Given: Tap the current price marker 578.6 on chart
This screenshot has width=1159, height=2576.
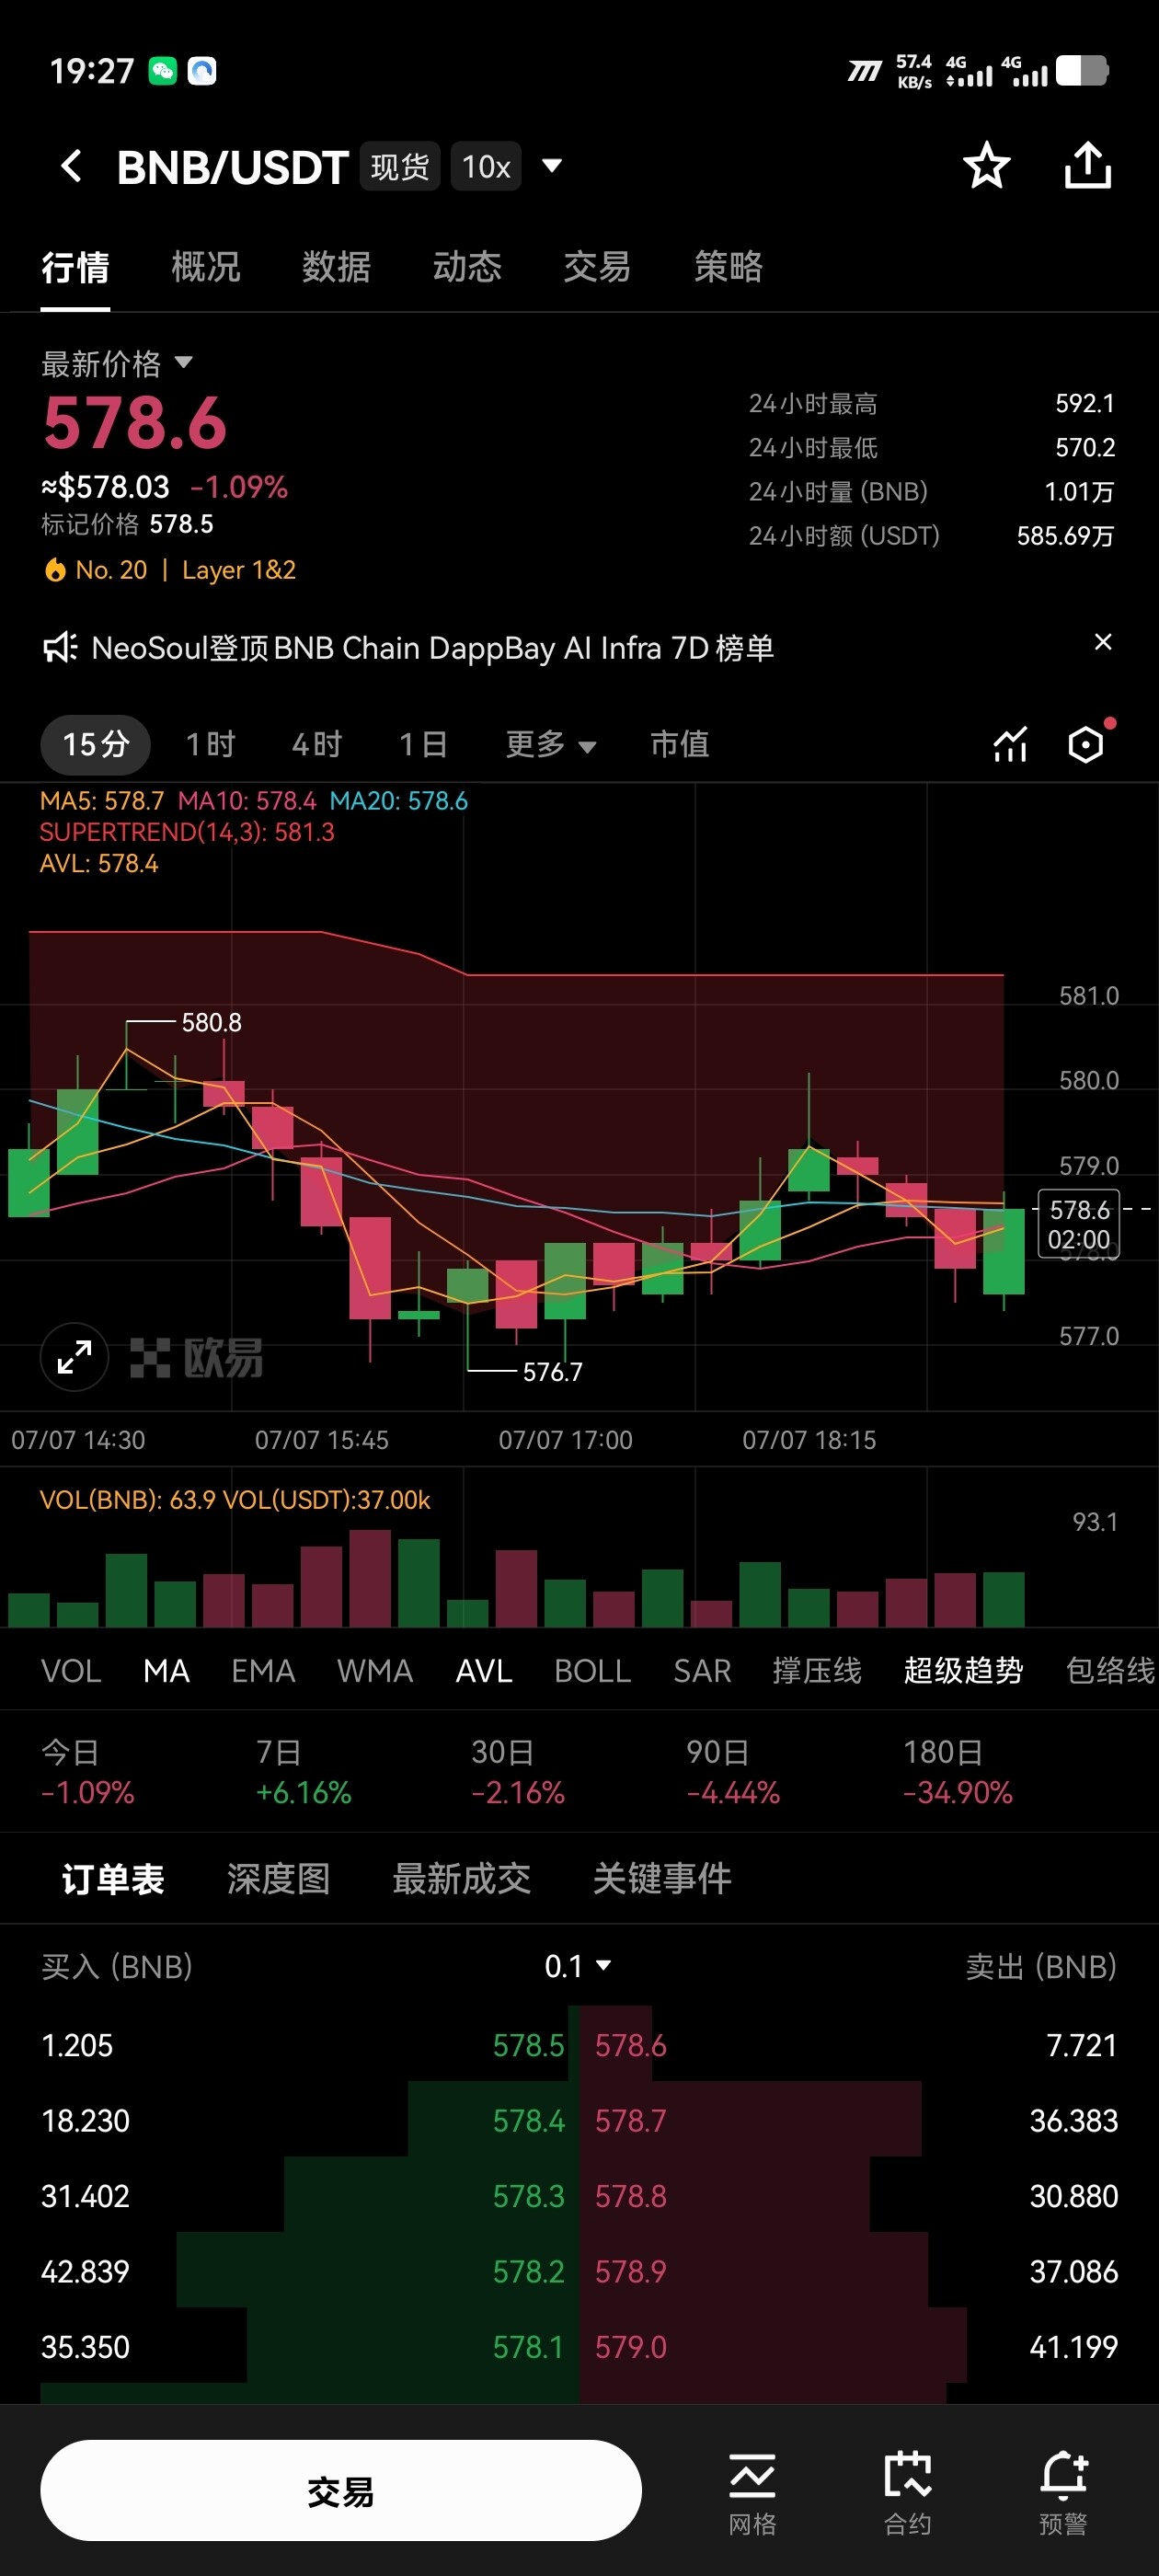Looking at the screenshot, I should tap(1079, 1224).
